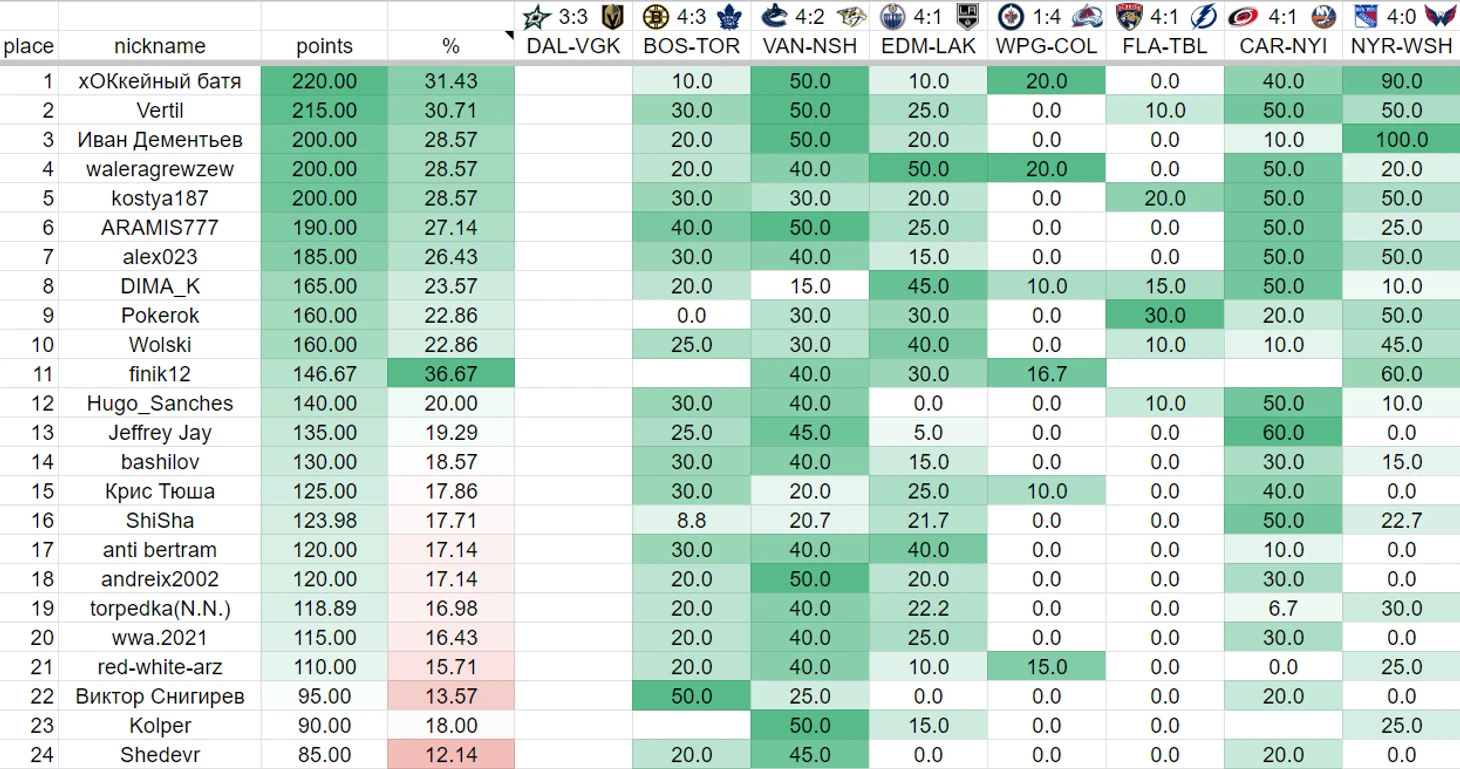This screenshot has height=769, width=1460.
Task: Click the percent value 12.14
Action: click(x=451, y=755)
